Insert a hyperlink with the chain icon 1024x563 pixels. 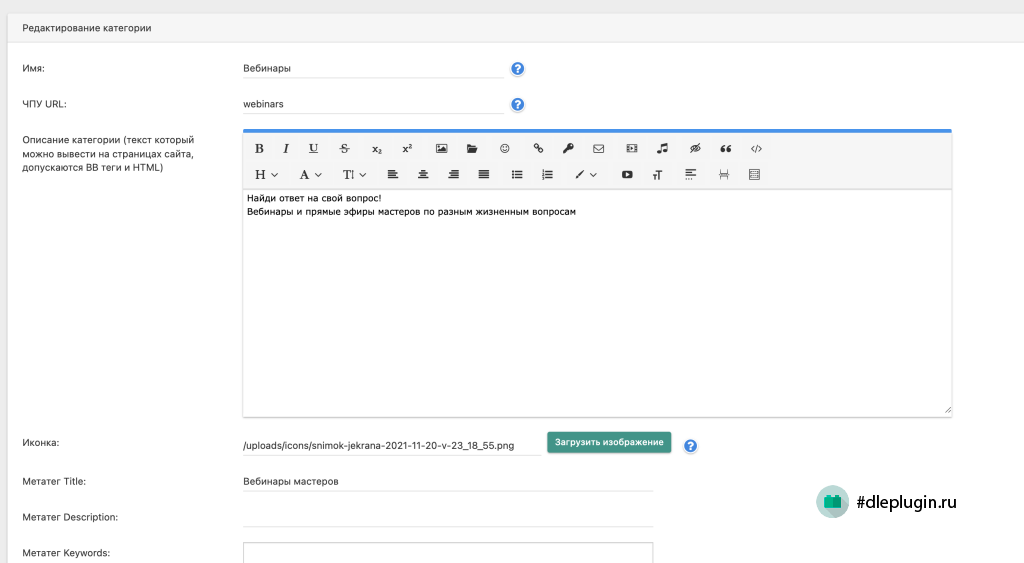pos(538,149)
